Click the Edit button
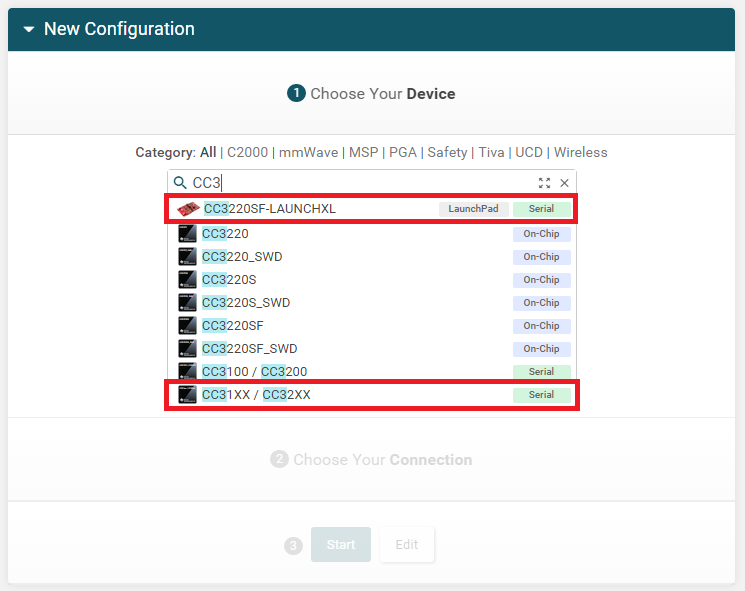 (406, 545)
